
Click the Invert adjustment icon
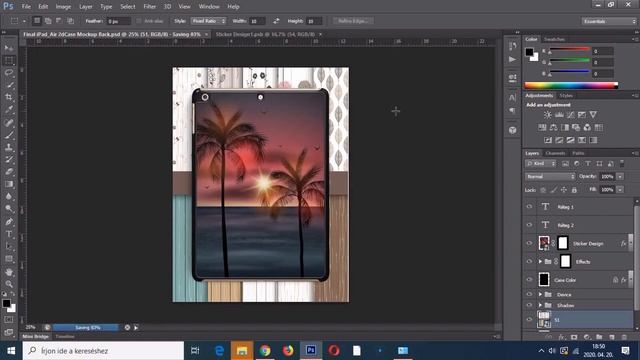(x=548, y=140)
